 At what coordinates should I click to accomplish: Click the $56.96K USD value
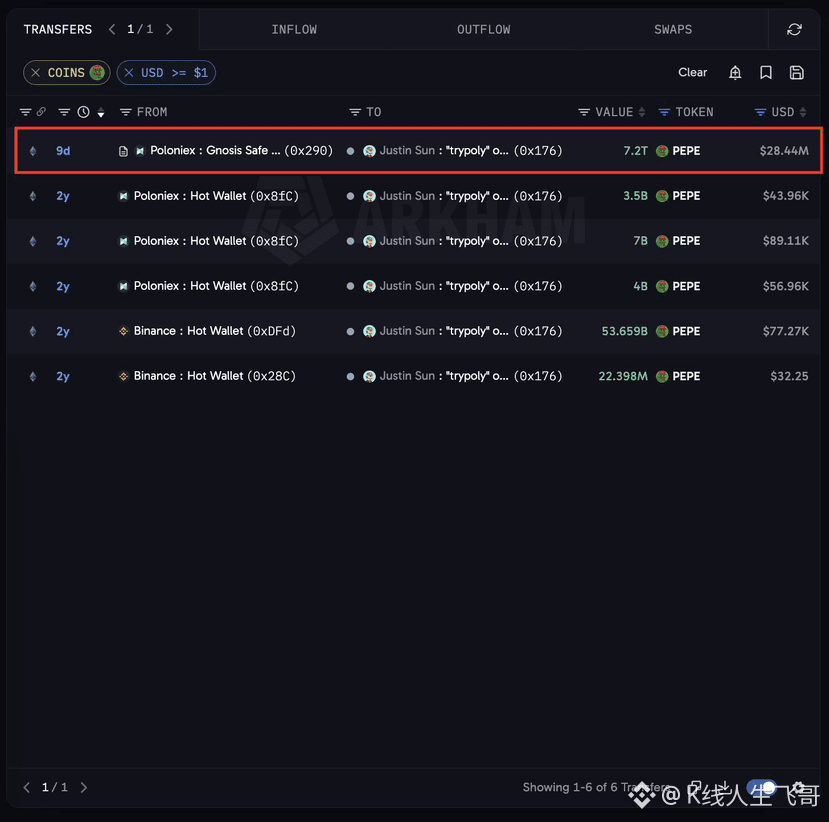[x=785, y=286]
